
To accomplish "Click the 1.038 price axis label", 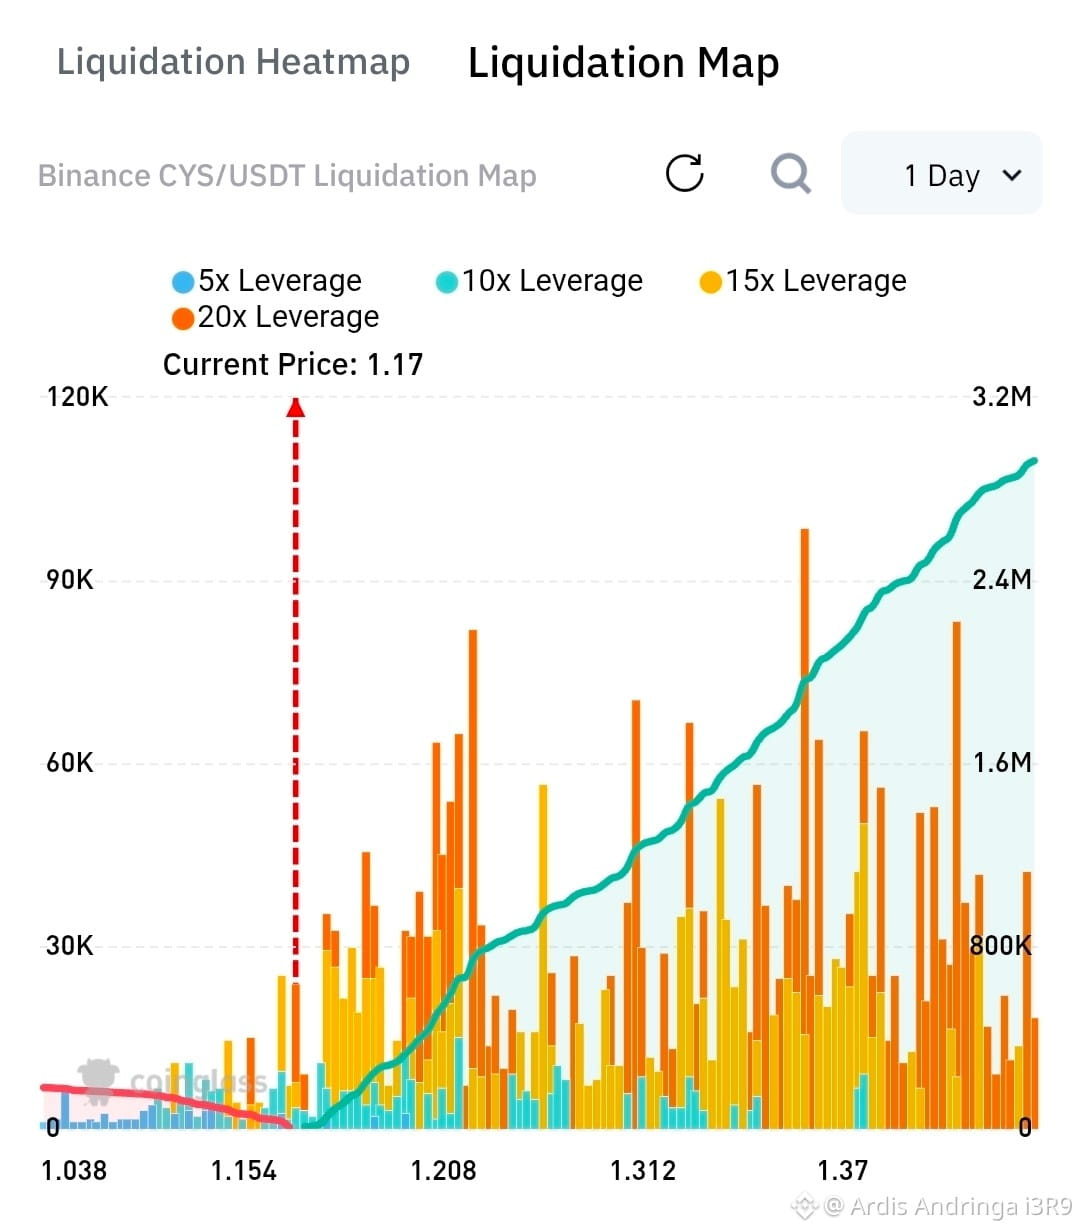I will pyautogui.click(x=74, y=1170).
